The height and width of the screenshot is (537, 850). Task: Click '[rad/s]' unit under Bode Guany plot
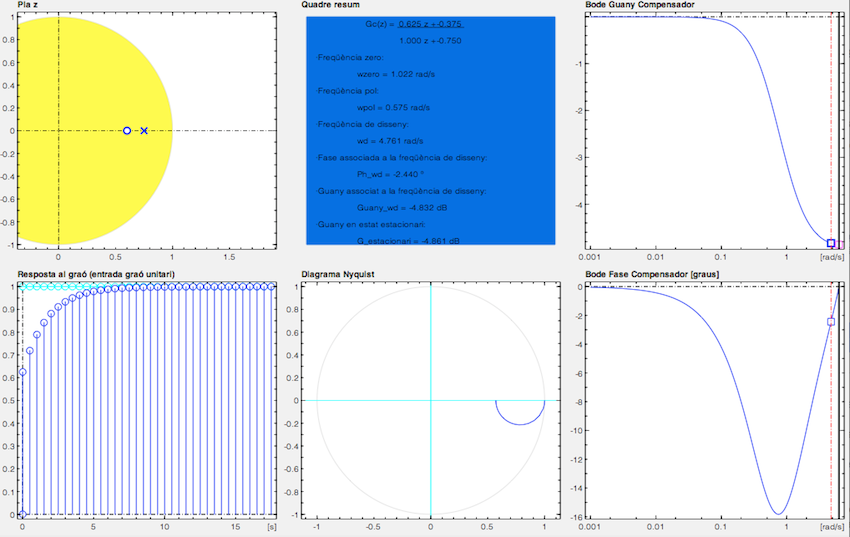832,257
